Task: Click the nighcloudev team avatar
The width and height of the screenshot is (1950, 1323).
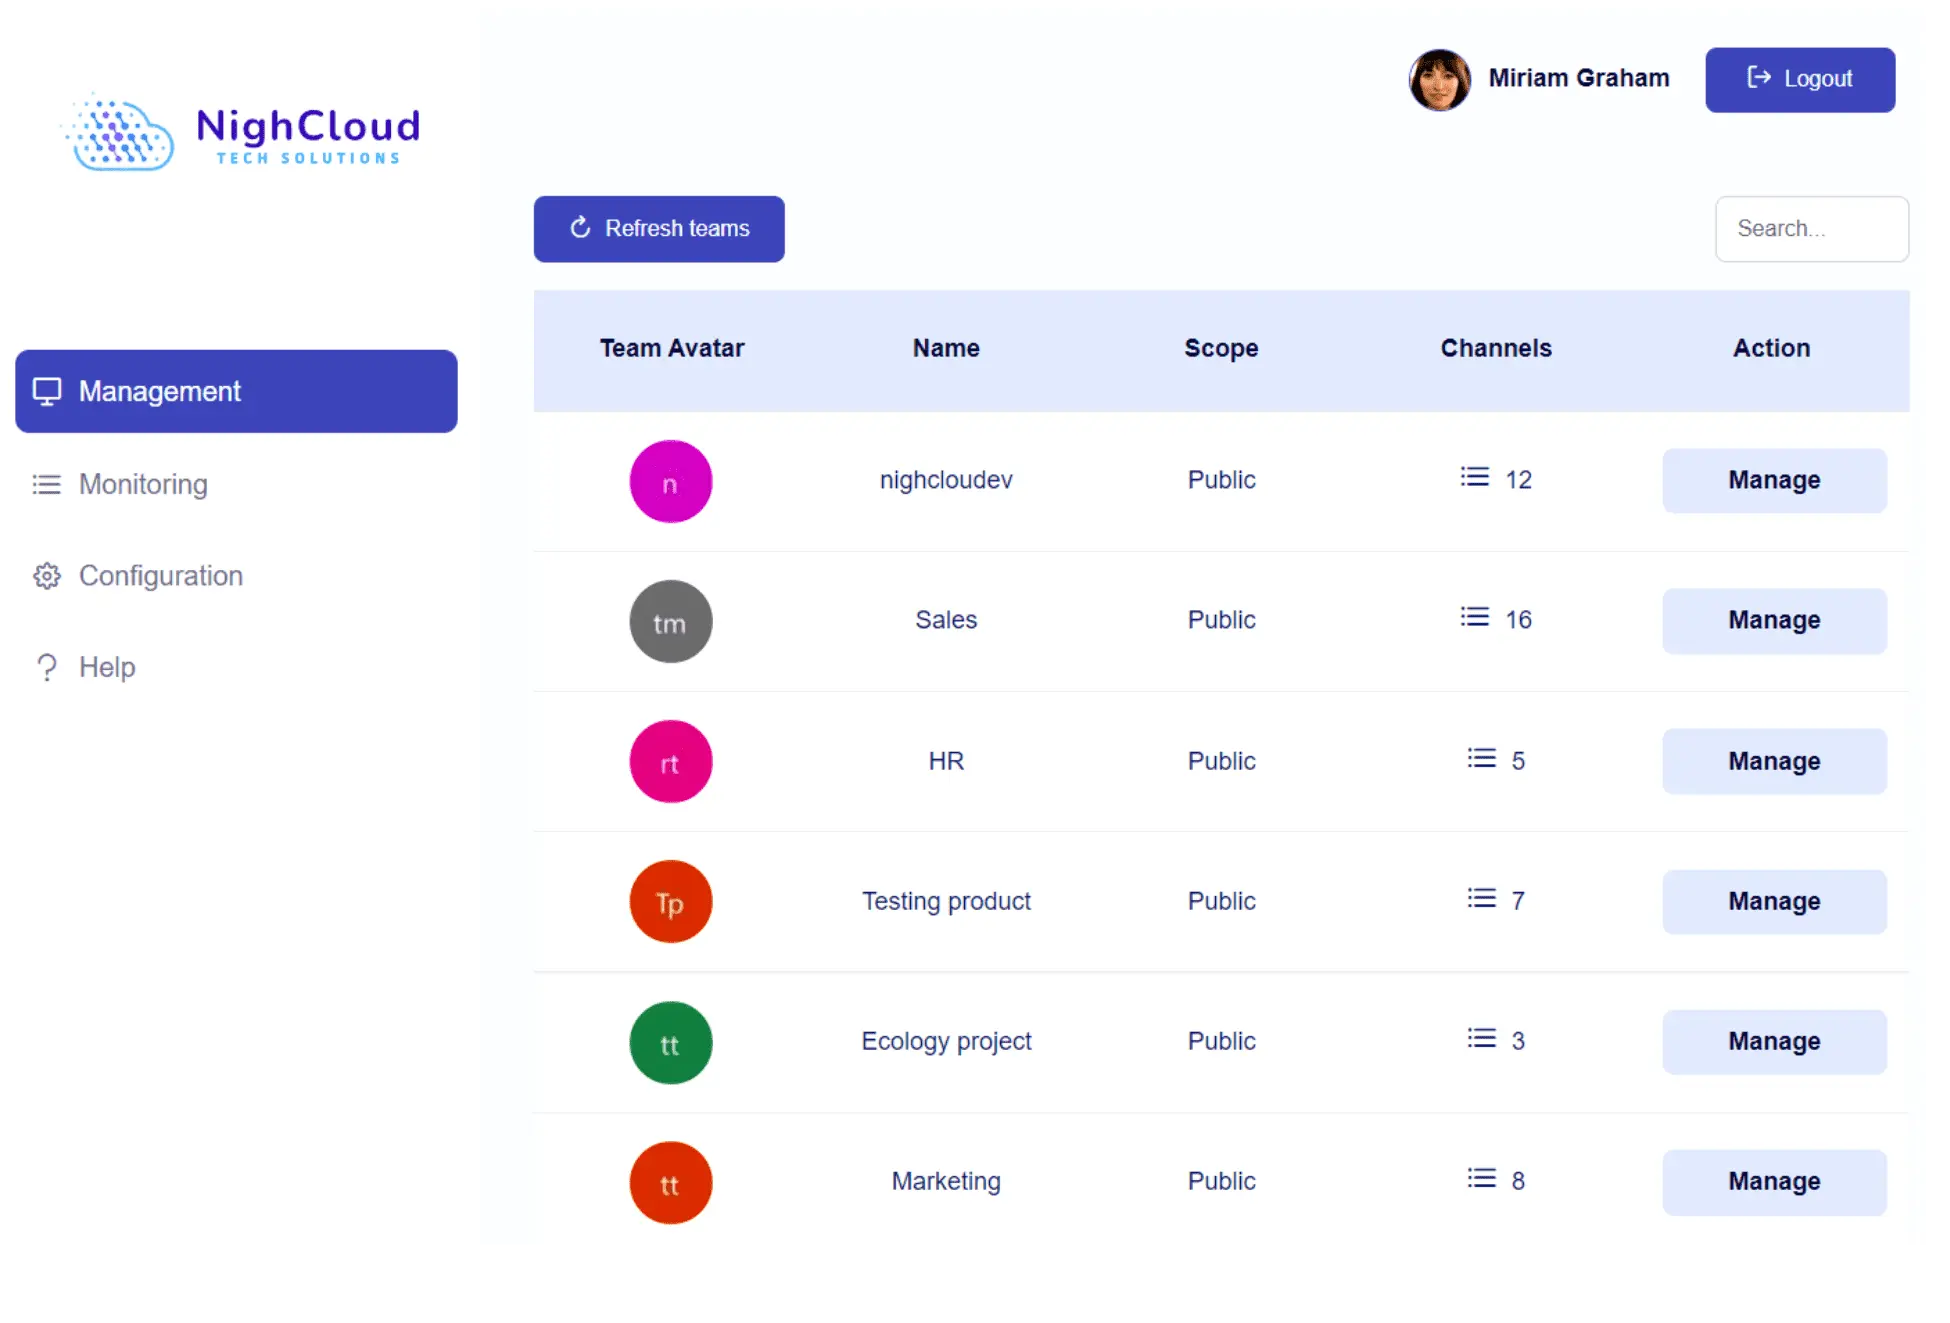Action: click(x=670, y=482)
